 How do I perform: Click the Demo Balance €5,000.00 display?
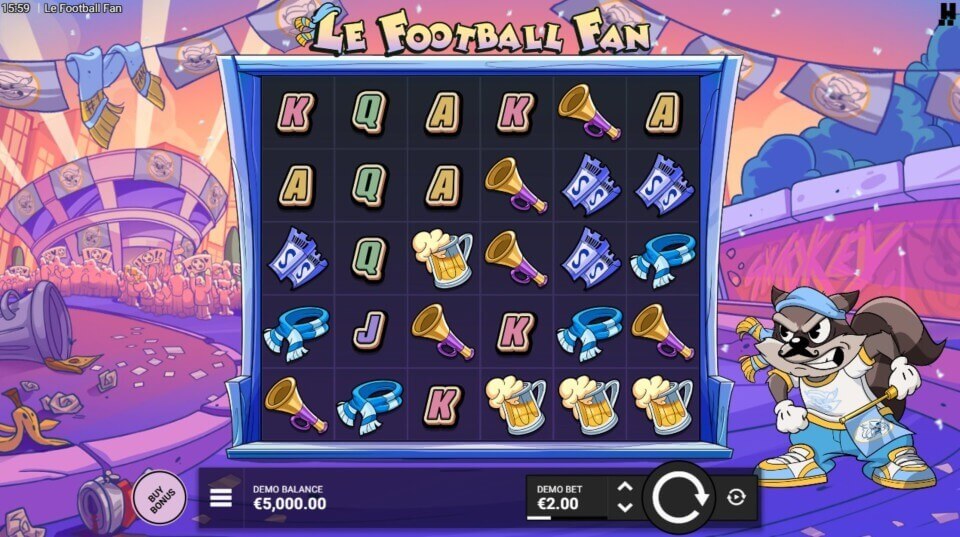290,498
